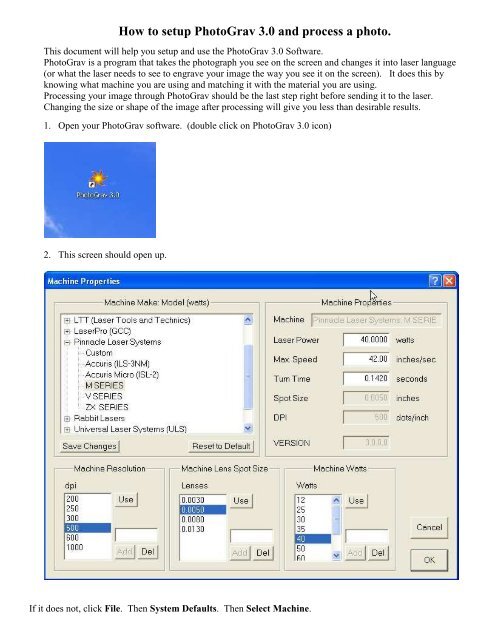Select M SERIES in machine tree
The height and width of the screenshot is (640, 495).
tap(104, 385)
